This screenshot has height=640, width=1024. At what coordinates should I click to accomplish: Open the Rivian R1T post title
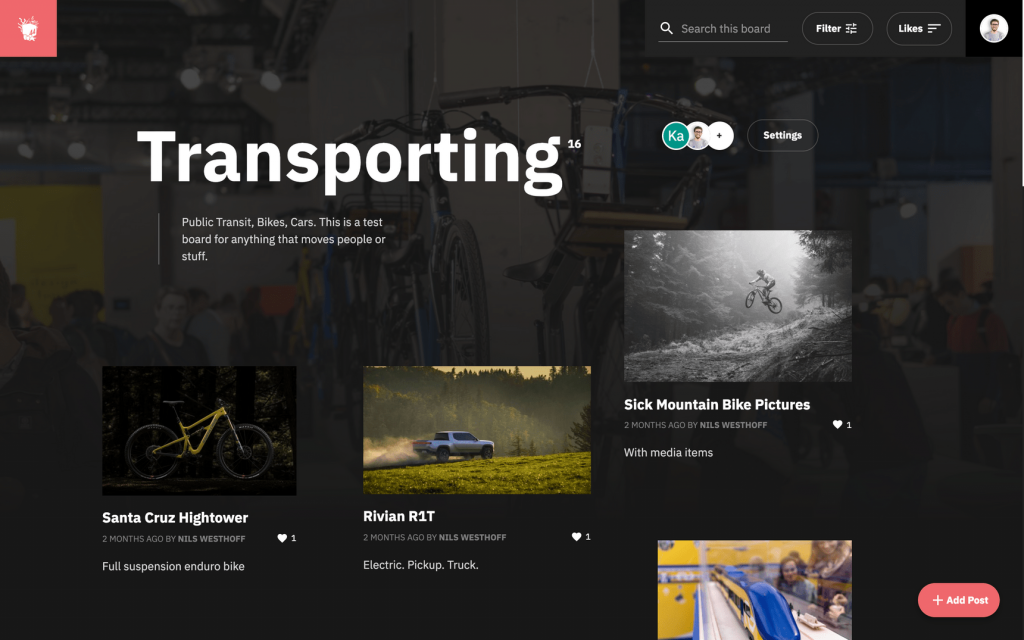coord(398,516)
